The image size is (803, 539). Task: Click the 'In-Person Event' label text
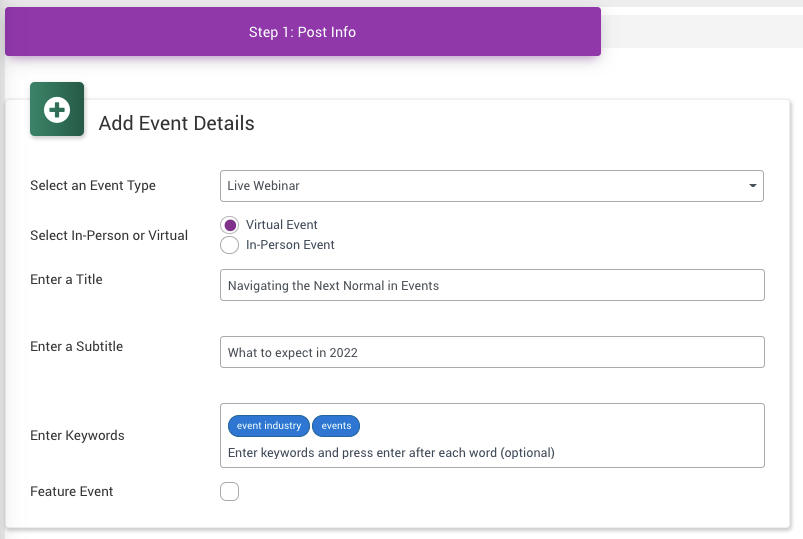pos(290,245)
